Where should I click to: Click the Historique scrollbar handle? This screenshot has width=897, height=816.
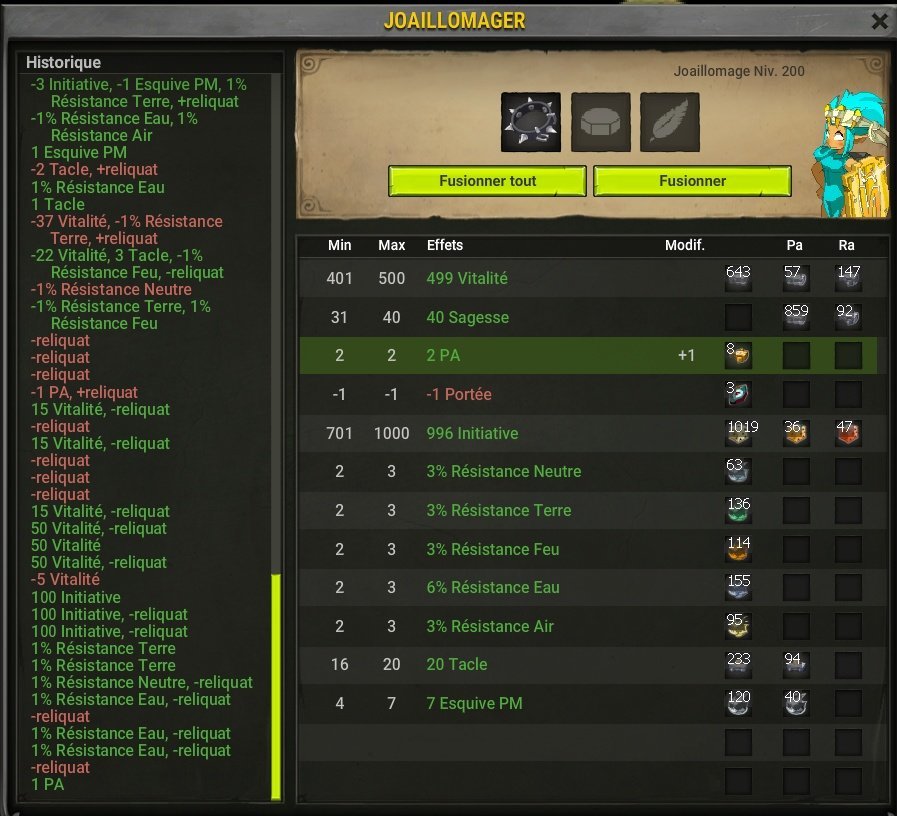click(276, 687)
